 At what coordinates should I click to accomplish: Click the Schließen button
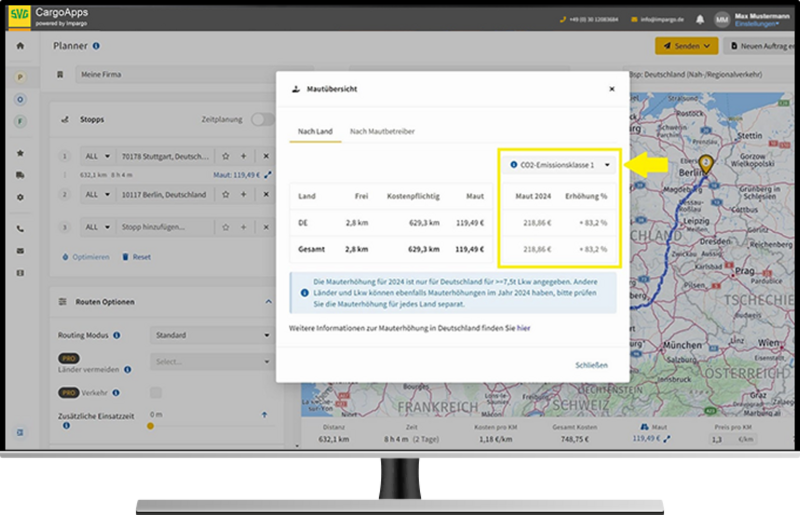click(x=591, y=365)
